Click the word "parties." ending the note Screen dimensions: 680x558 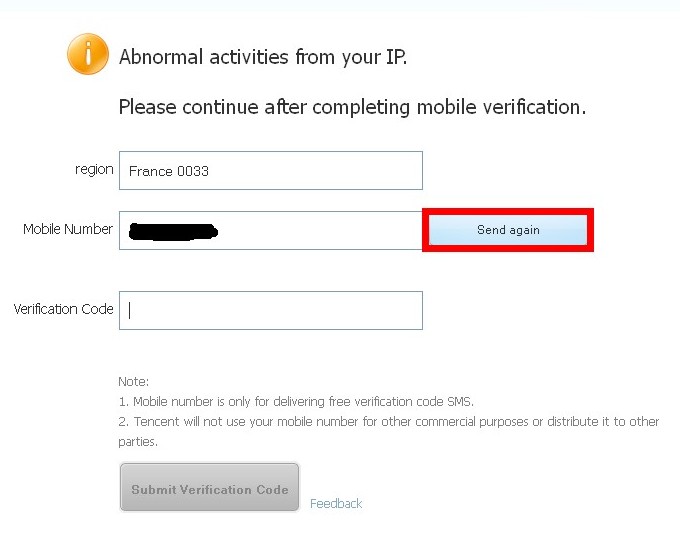[x=138, y=441]
